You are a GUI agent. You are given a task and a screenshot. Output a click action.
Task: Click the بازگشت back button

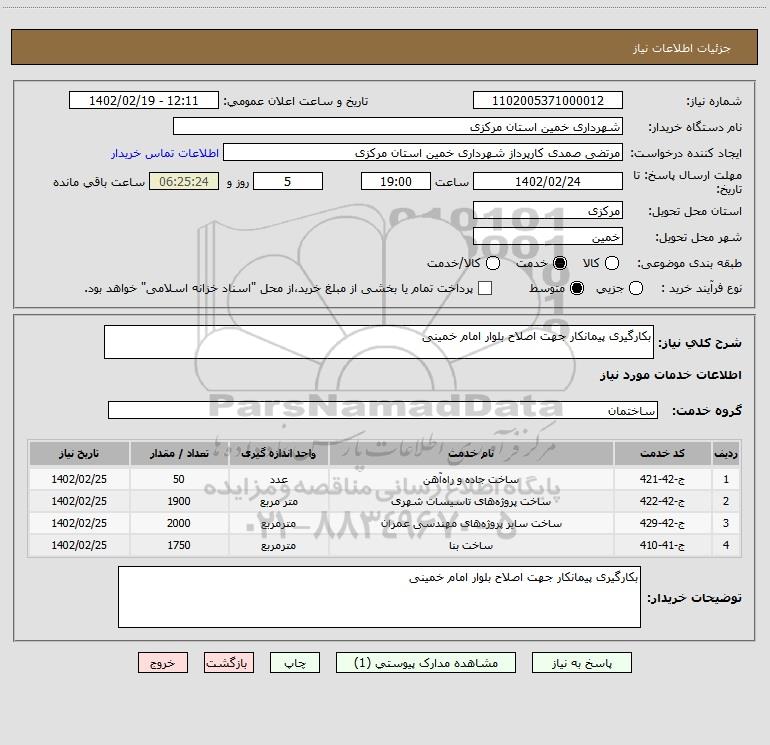pyautogui.click(x=229, y=663)
